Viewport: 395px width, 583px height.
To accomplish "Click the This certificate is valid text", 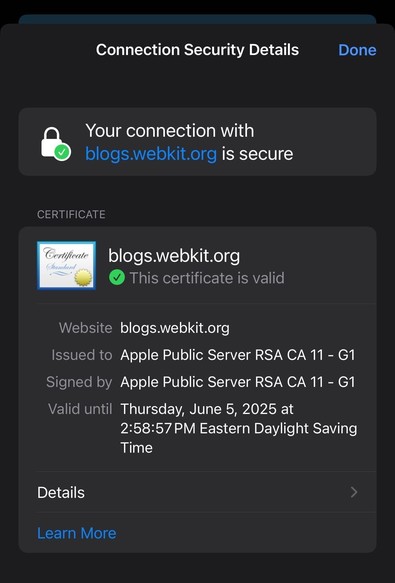I will coord(207,278).
